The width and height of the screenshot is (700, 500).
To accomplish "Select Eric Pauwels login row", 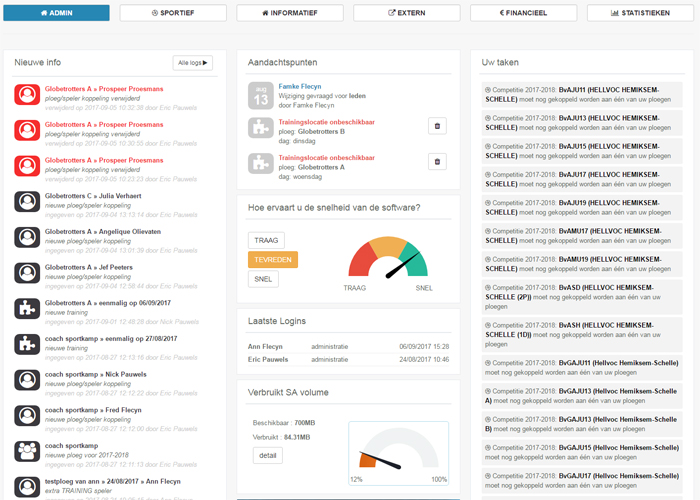I will [x=348, y=360].
